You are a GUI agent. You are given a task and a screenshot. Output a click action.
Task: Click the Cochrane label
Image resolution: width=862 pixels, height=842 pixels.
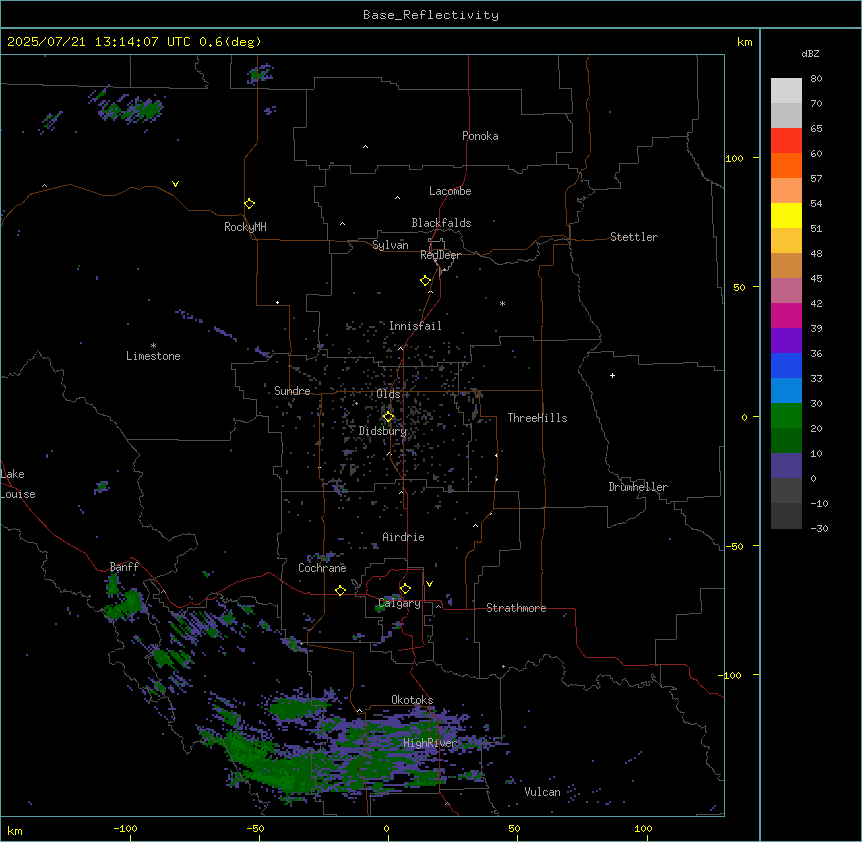point(322,568)
